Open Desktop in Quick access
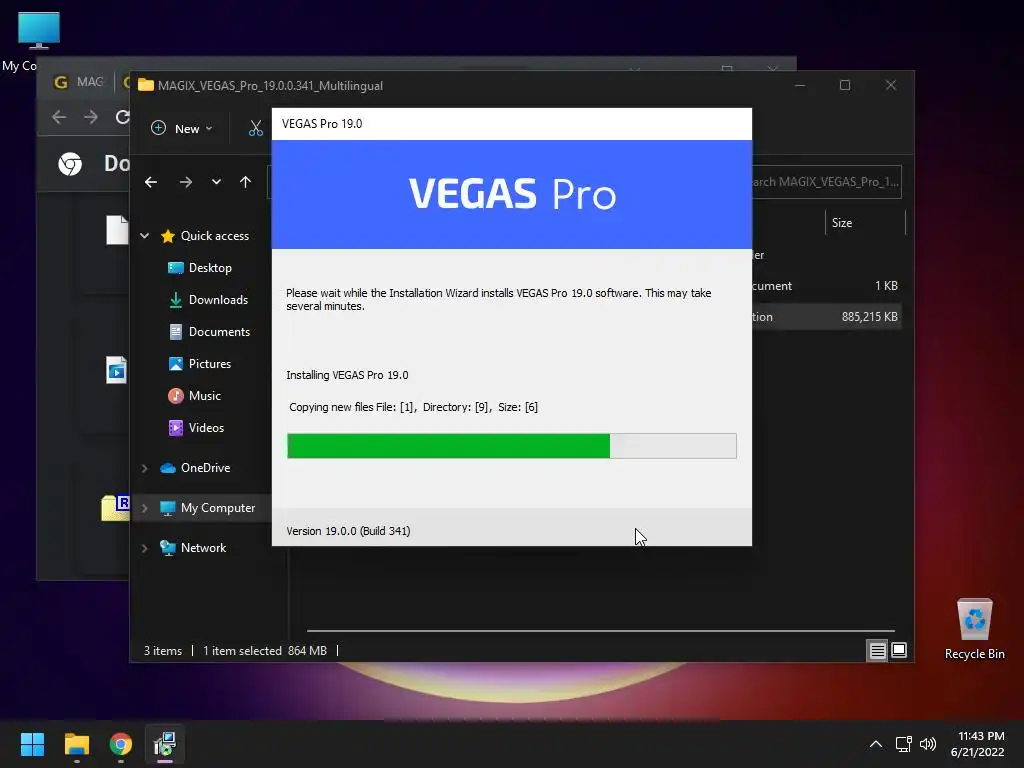 [x=210, y=268]
